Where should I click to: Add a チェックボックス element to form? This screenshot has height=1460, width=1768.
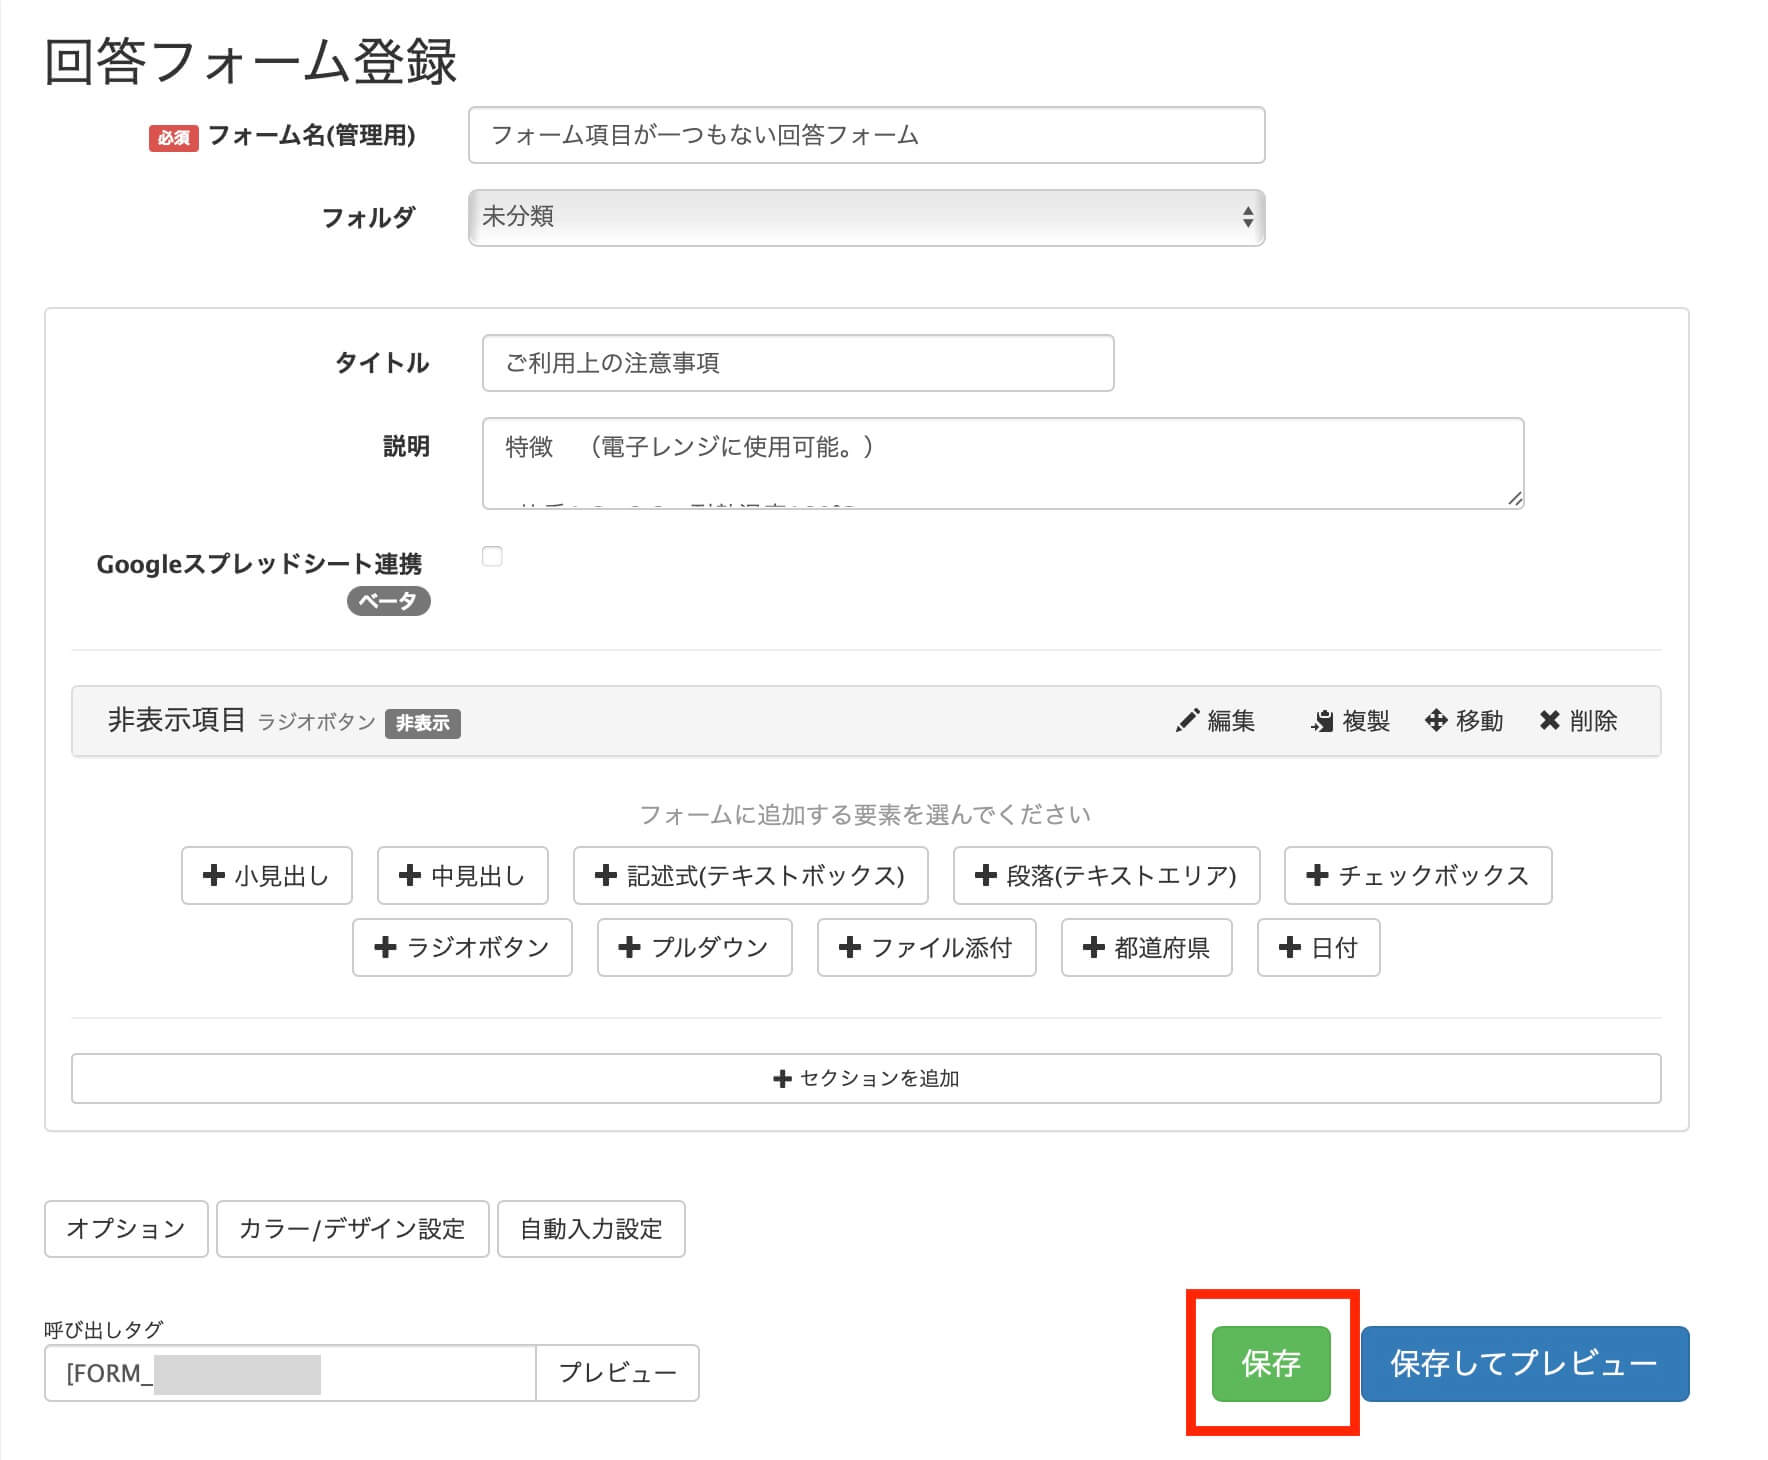coord(1417,875)
